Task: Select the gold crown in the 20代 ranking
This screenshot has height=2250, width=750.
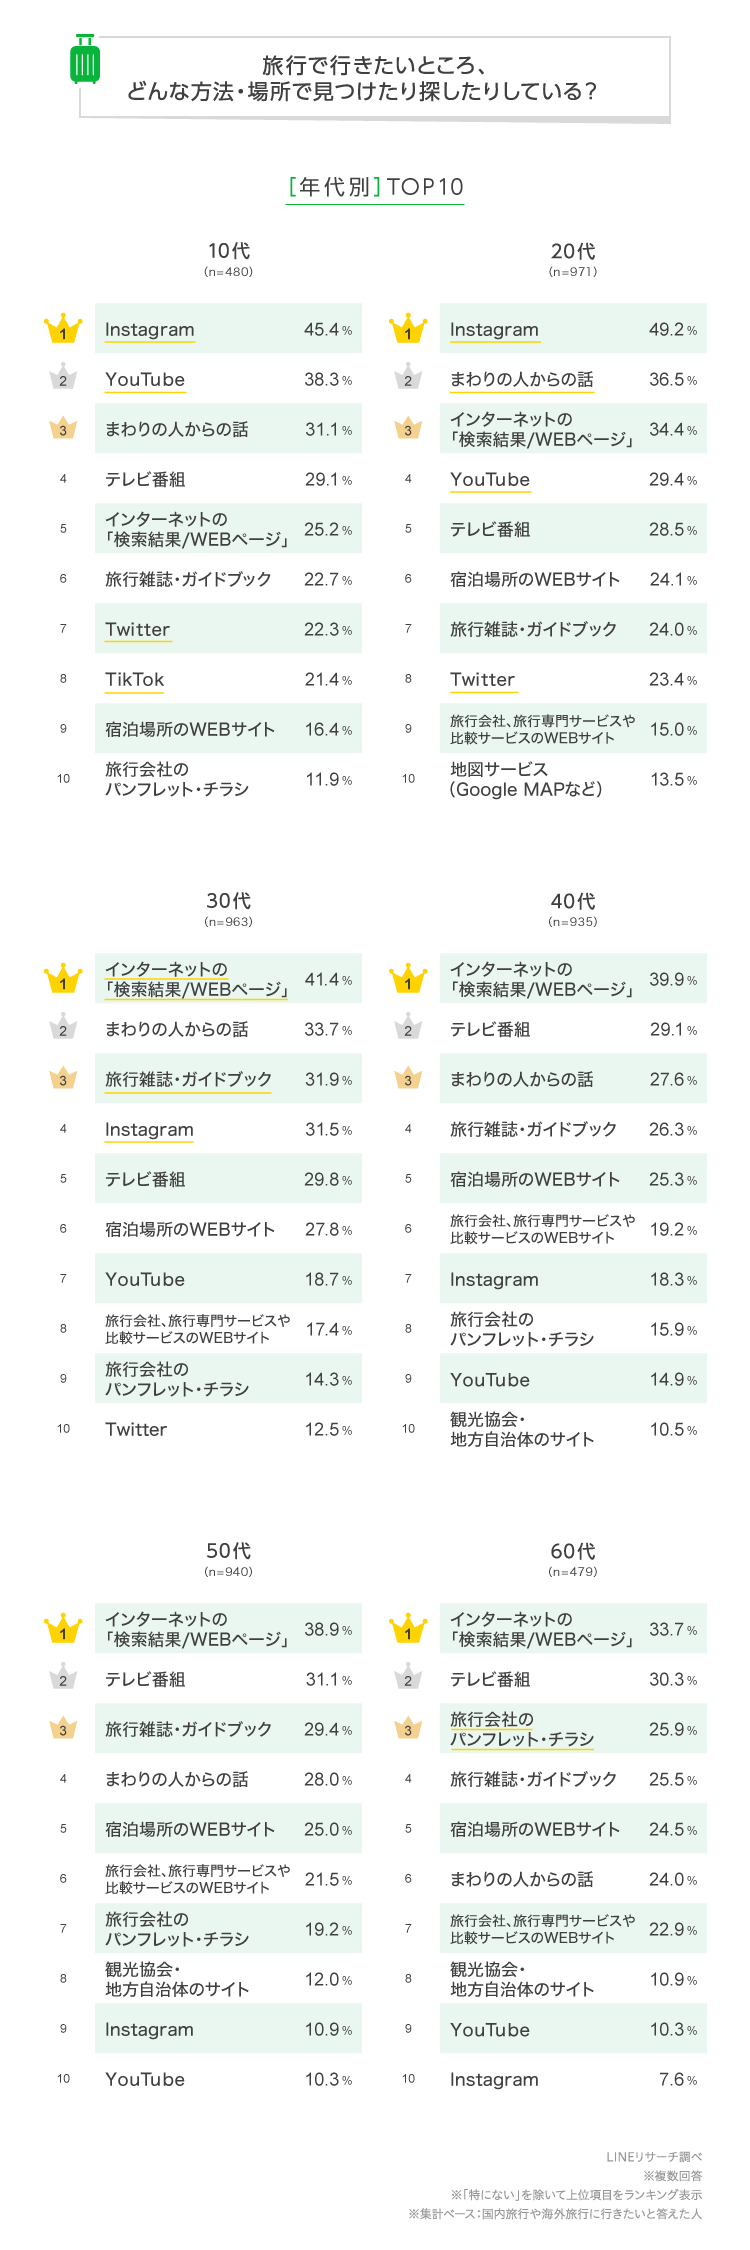Action: tap(408, 329)
